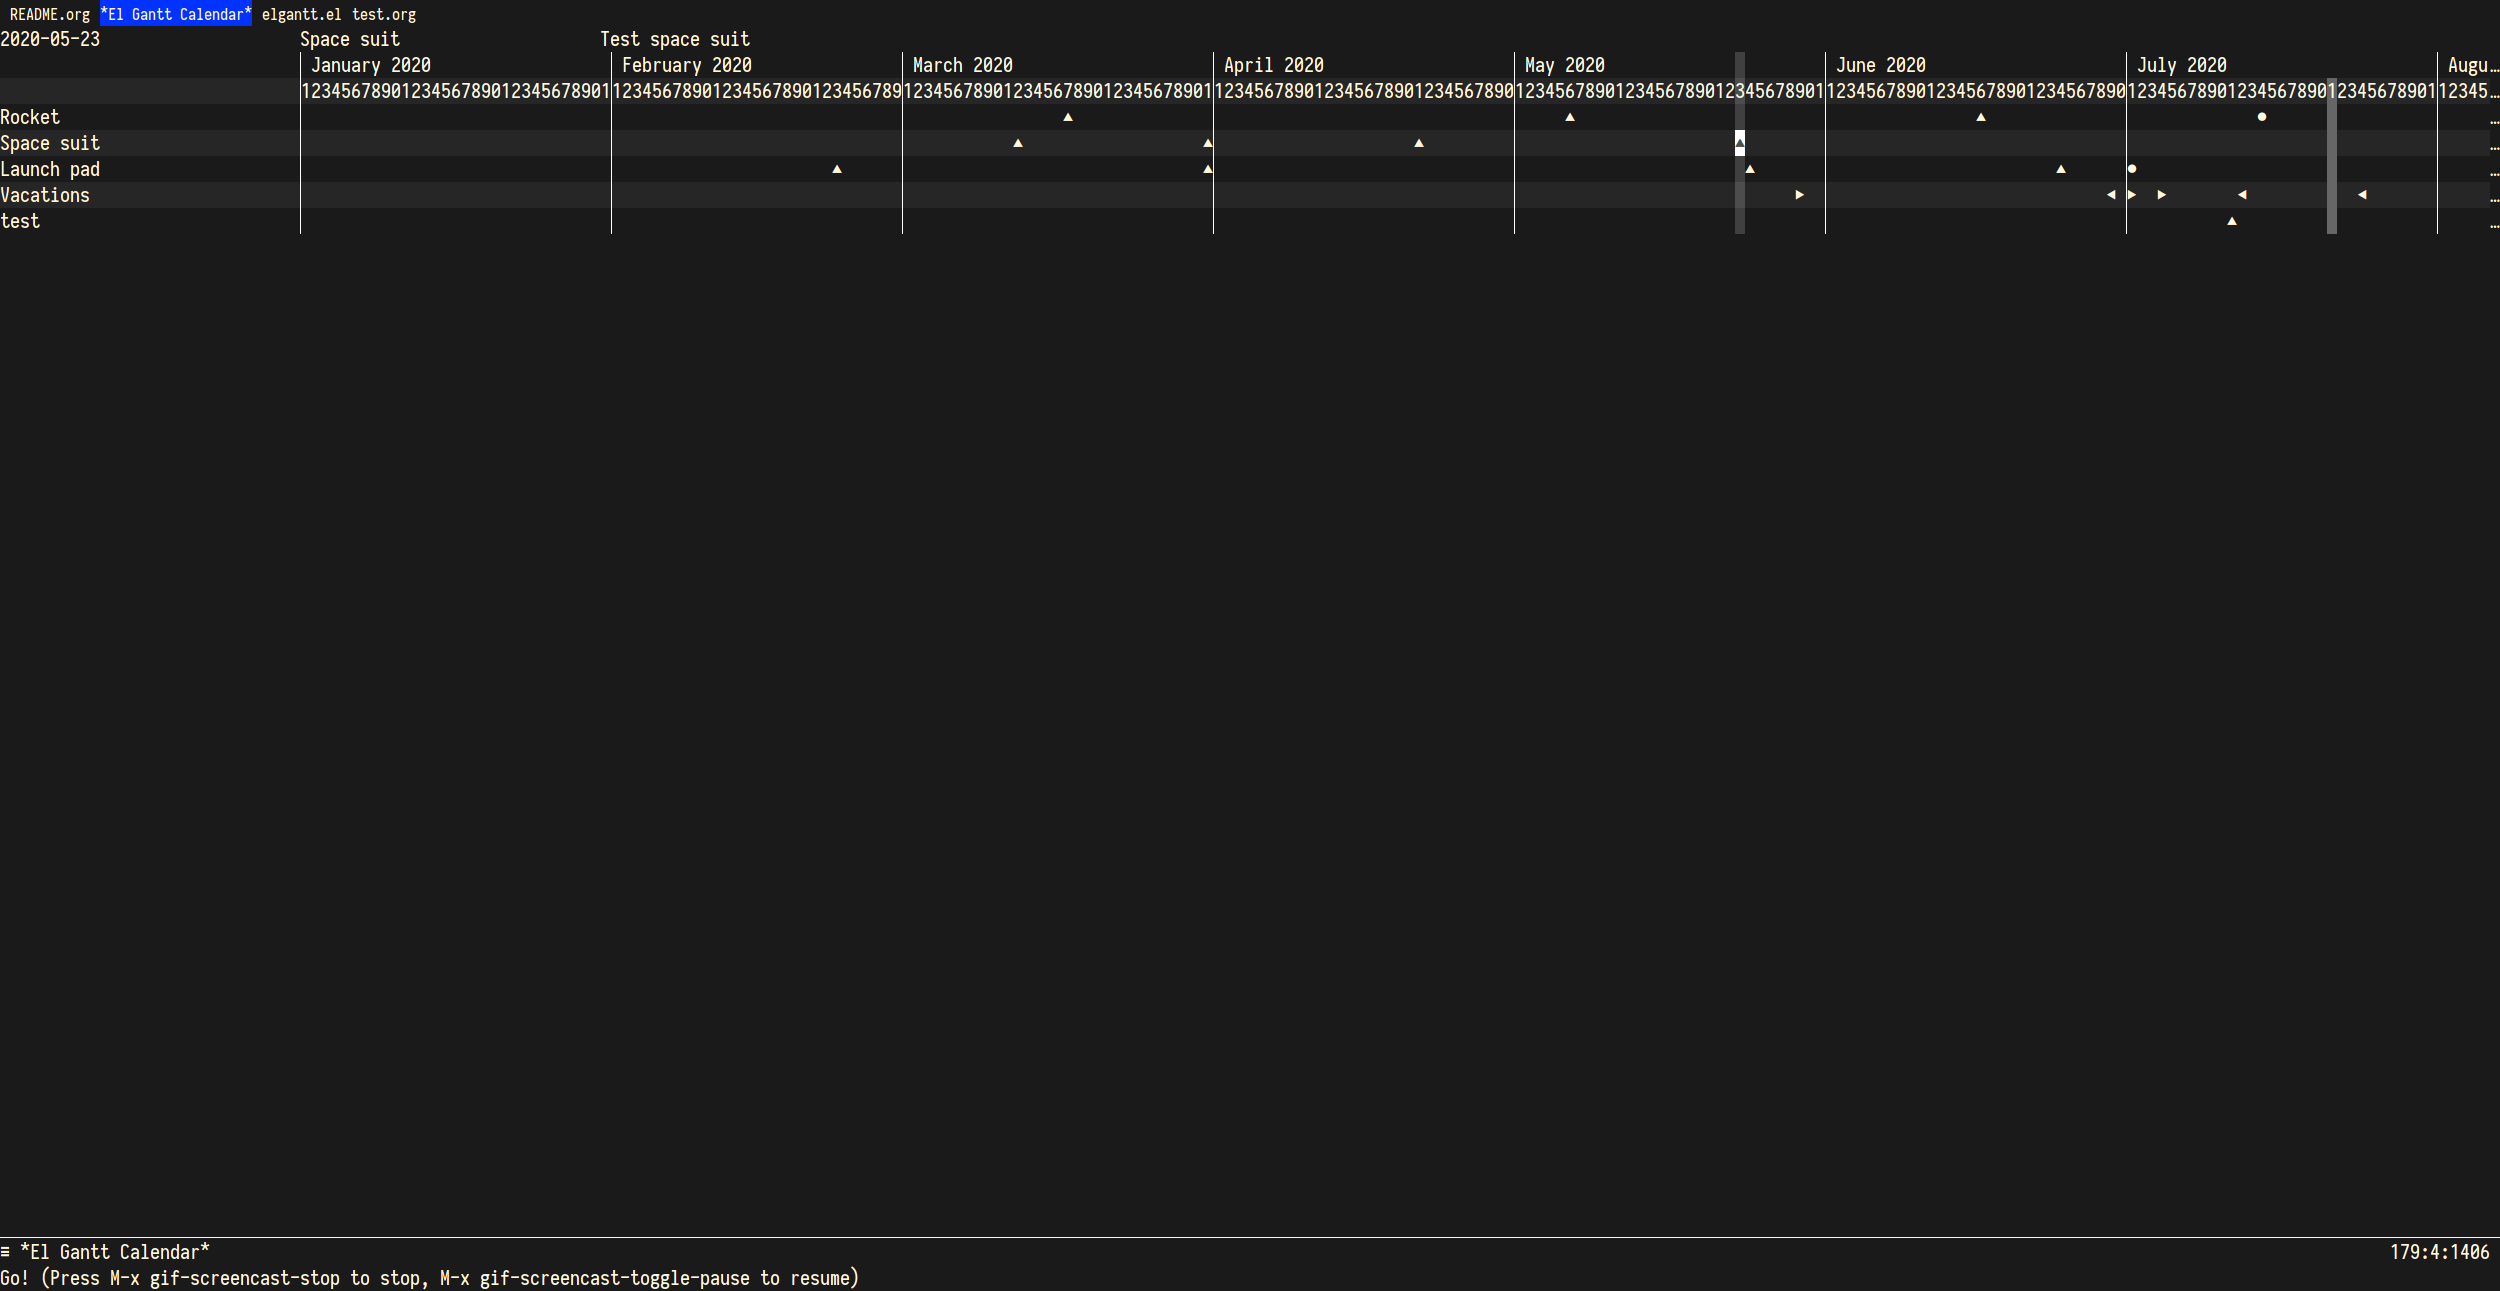Click the last Vacations left-arrow in July

(2362, 195)
